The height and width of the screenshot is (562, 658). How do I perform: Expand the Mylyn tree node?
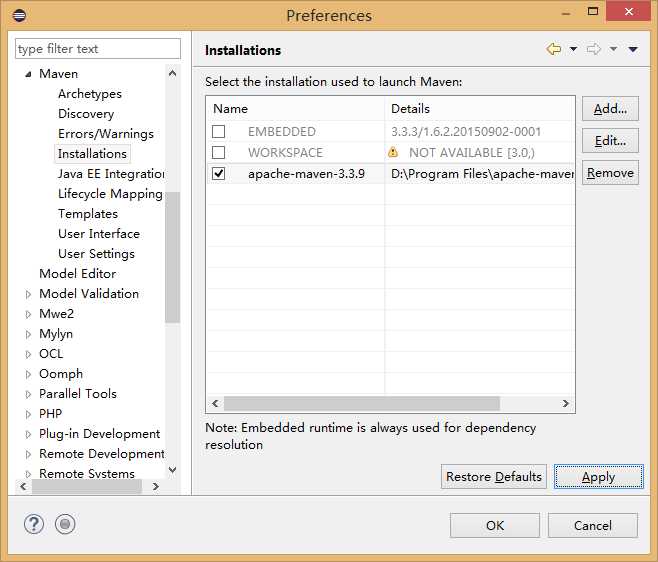coord(28,335)
